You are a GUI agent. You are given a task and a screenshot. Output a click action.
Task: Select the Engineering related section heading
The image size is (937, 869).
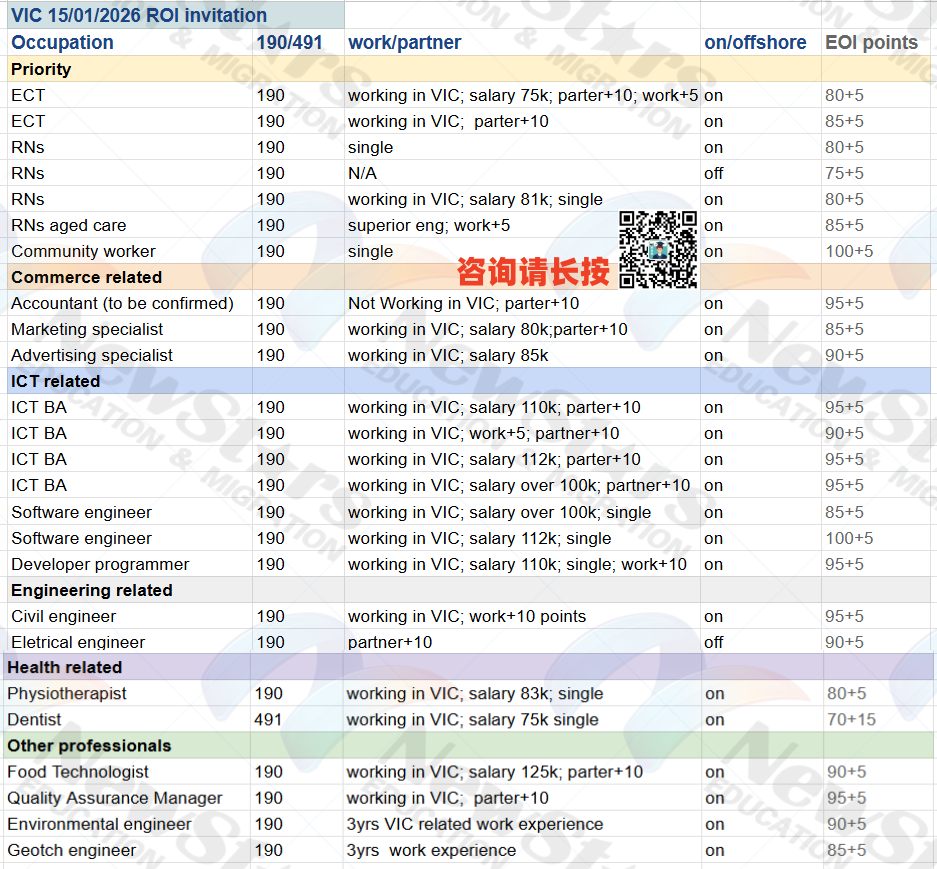click(92, 590)
